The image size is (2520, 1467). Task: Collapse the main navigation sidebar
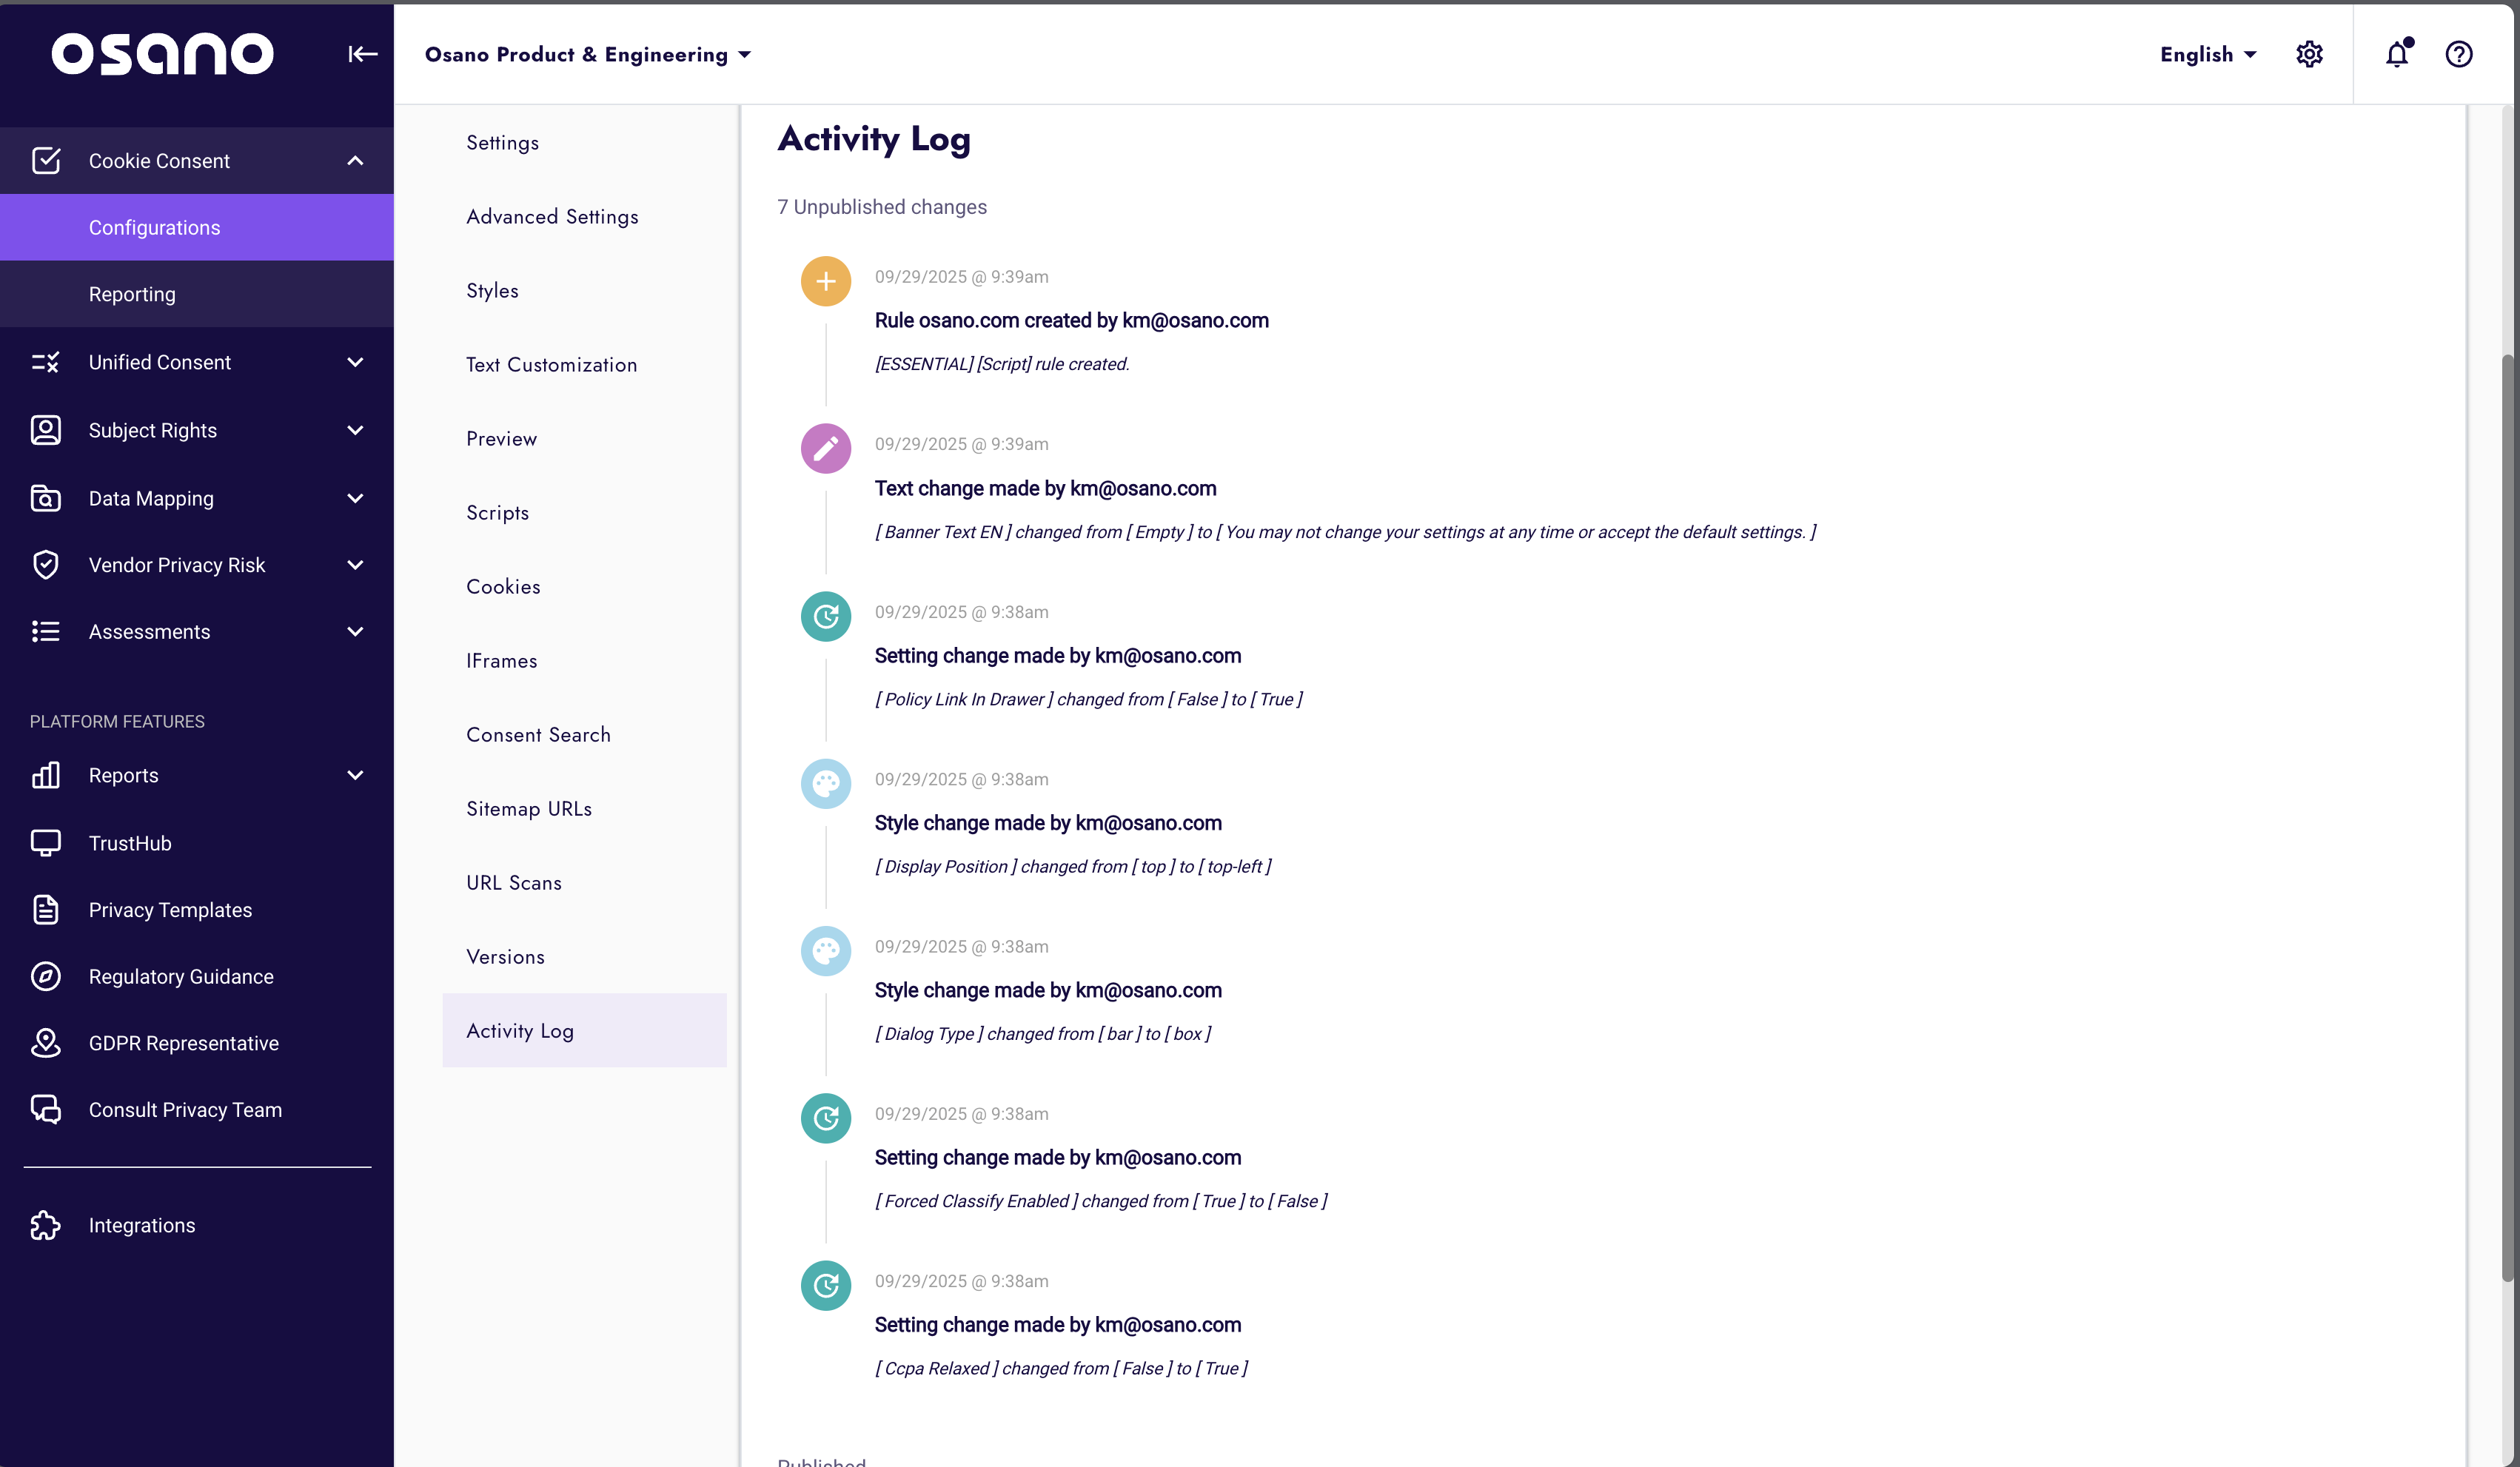click(x=362, y=54)
